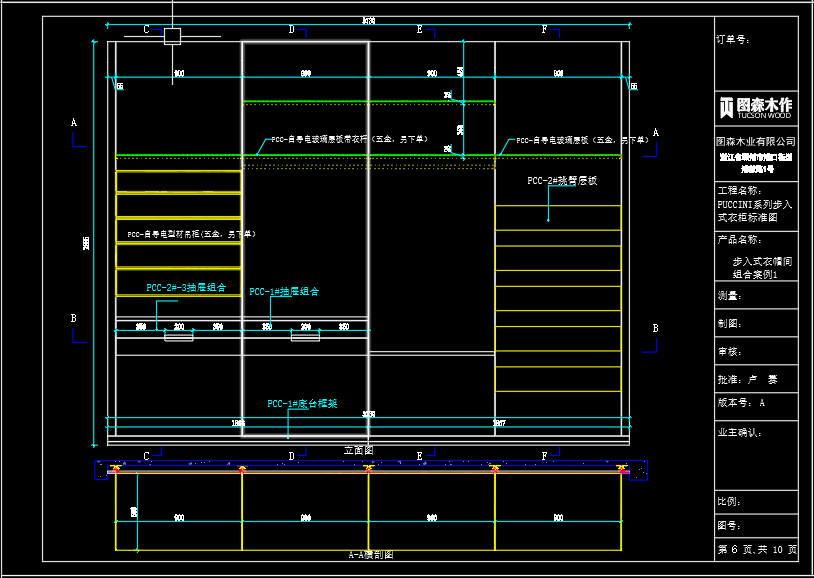Viewport: 814px width, 578px height.
Task: Click the 立面图 title below the elevation
Action: point(358,450)
